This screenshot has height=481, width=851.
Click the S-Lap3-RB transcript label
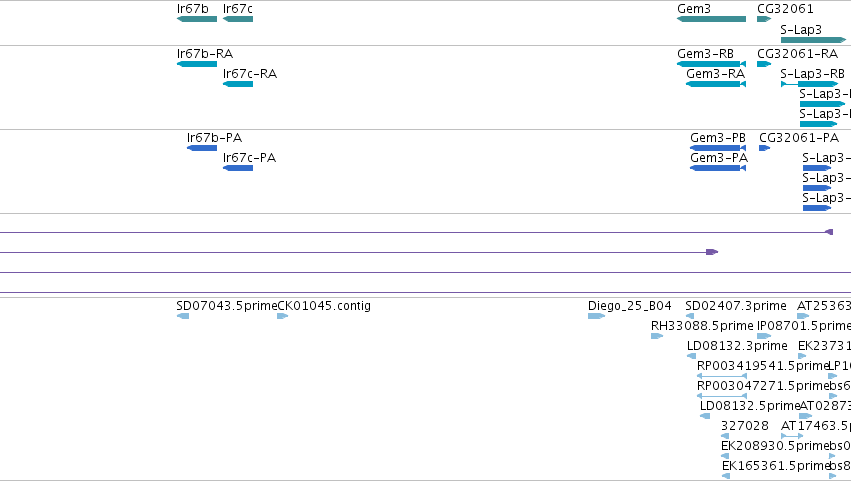[x=812, y=73]
